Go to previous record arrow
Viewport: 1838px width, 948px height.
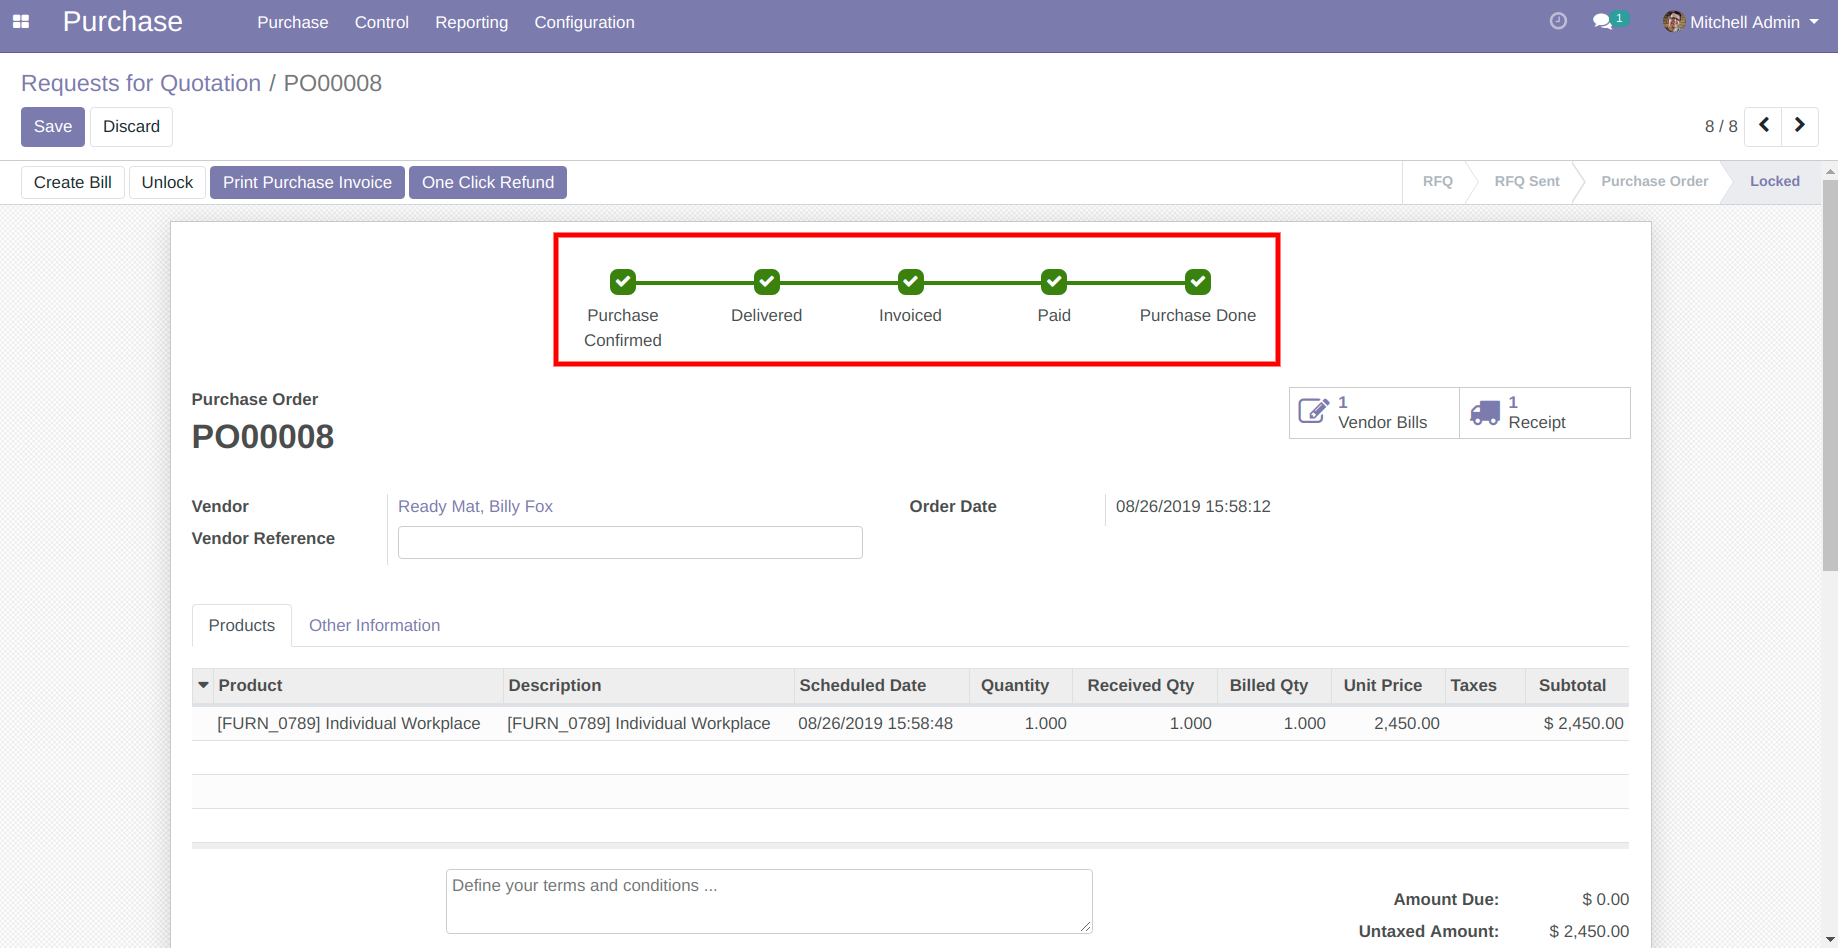pos(1764,126)
